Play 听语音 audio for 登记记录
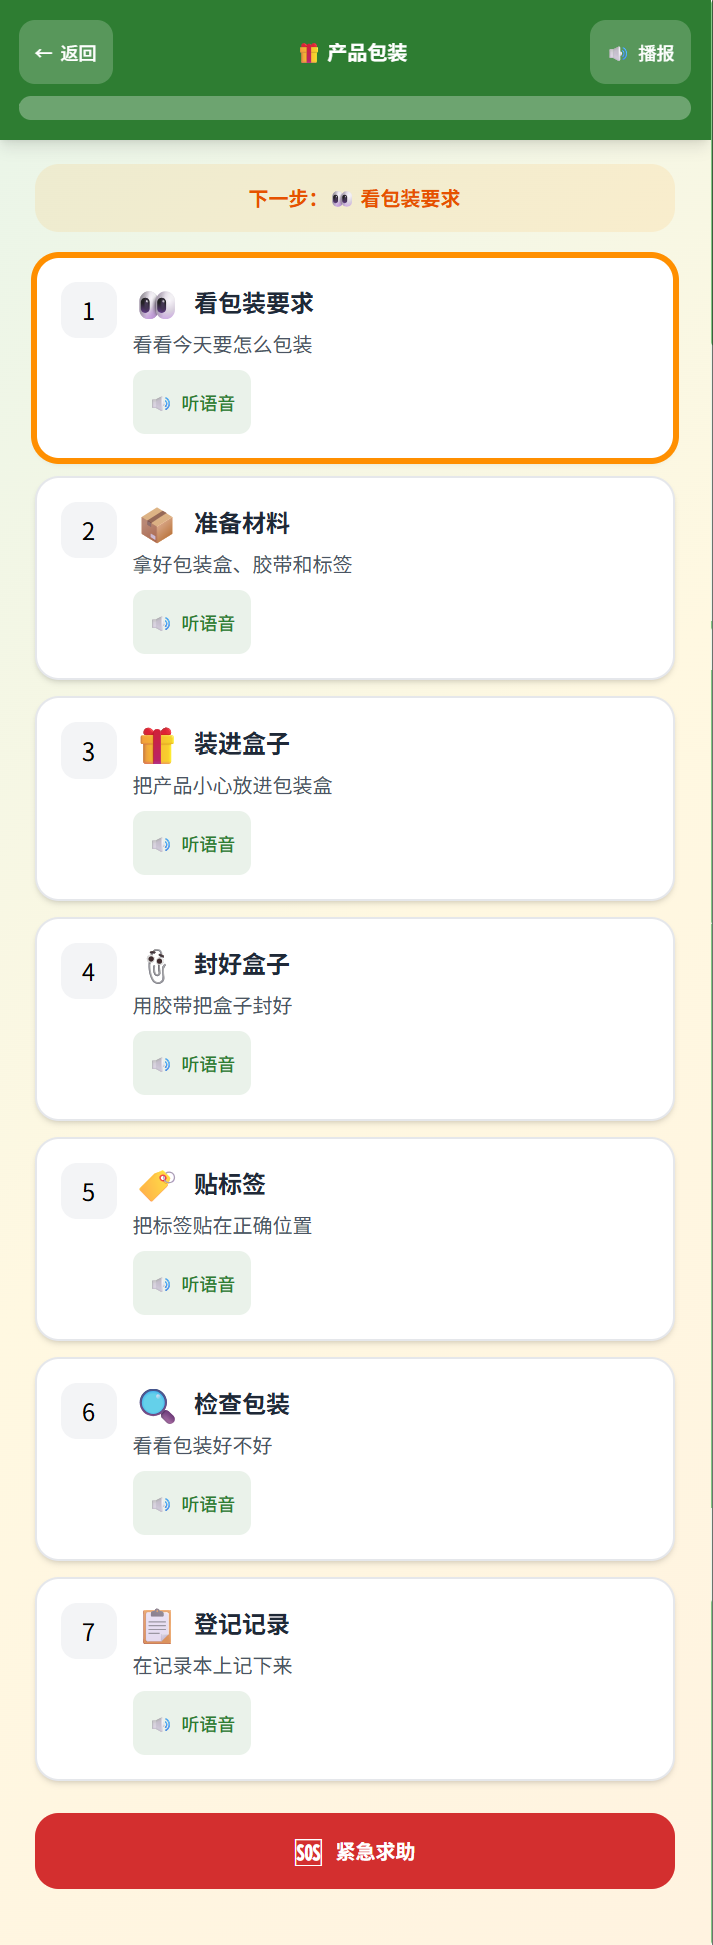 click(192, 1724)
